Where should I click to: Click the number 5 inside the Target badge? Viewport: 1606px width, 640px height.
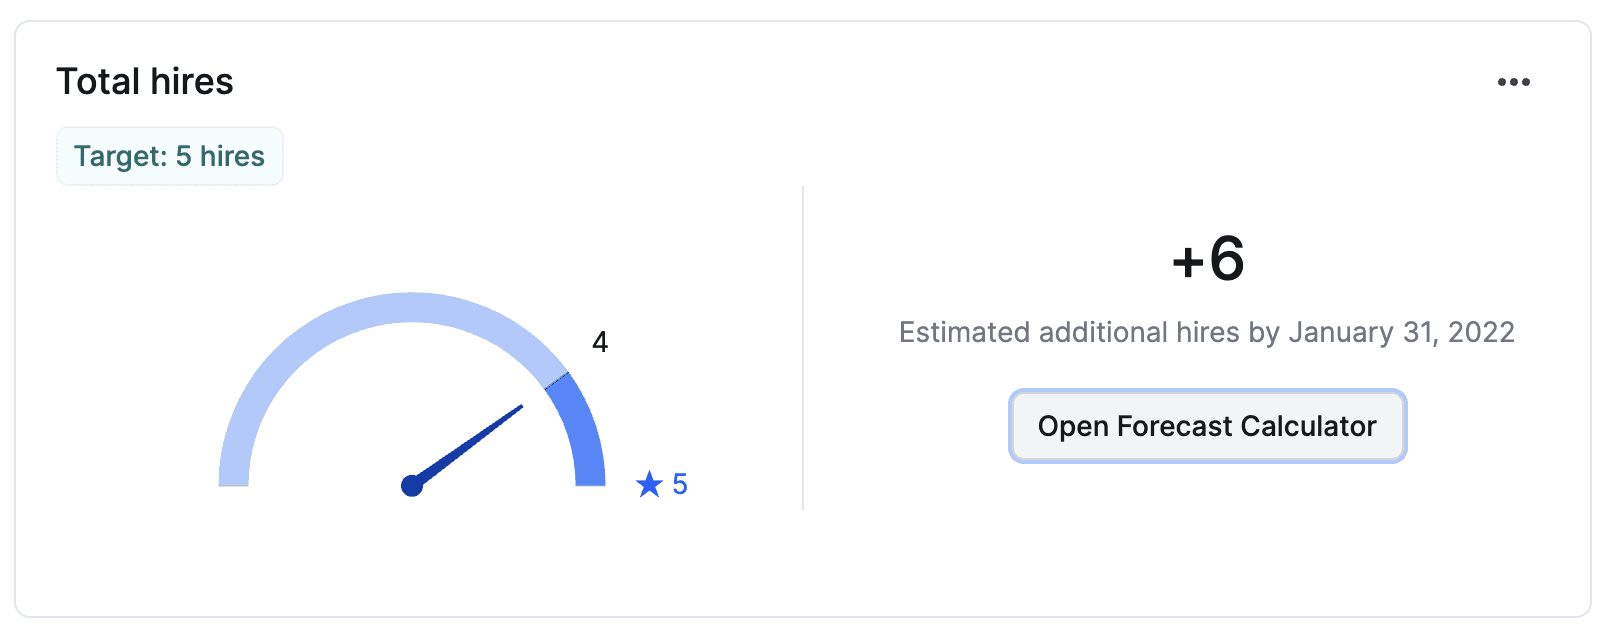[184, 156]
